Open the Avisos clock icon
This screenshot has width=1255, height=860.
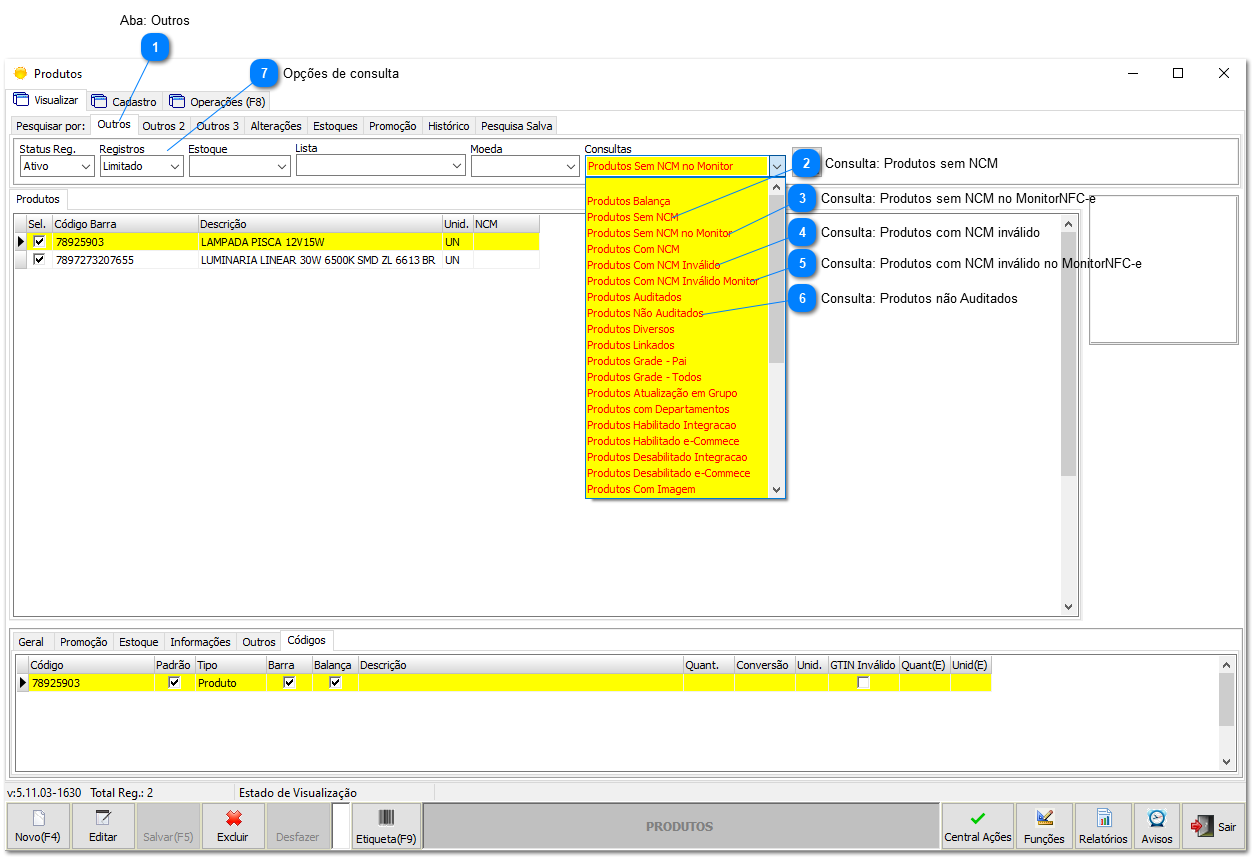[x=1157, y=818]
